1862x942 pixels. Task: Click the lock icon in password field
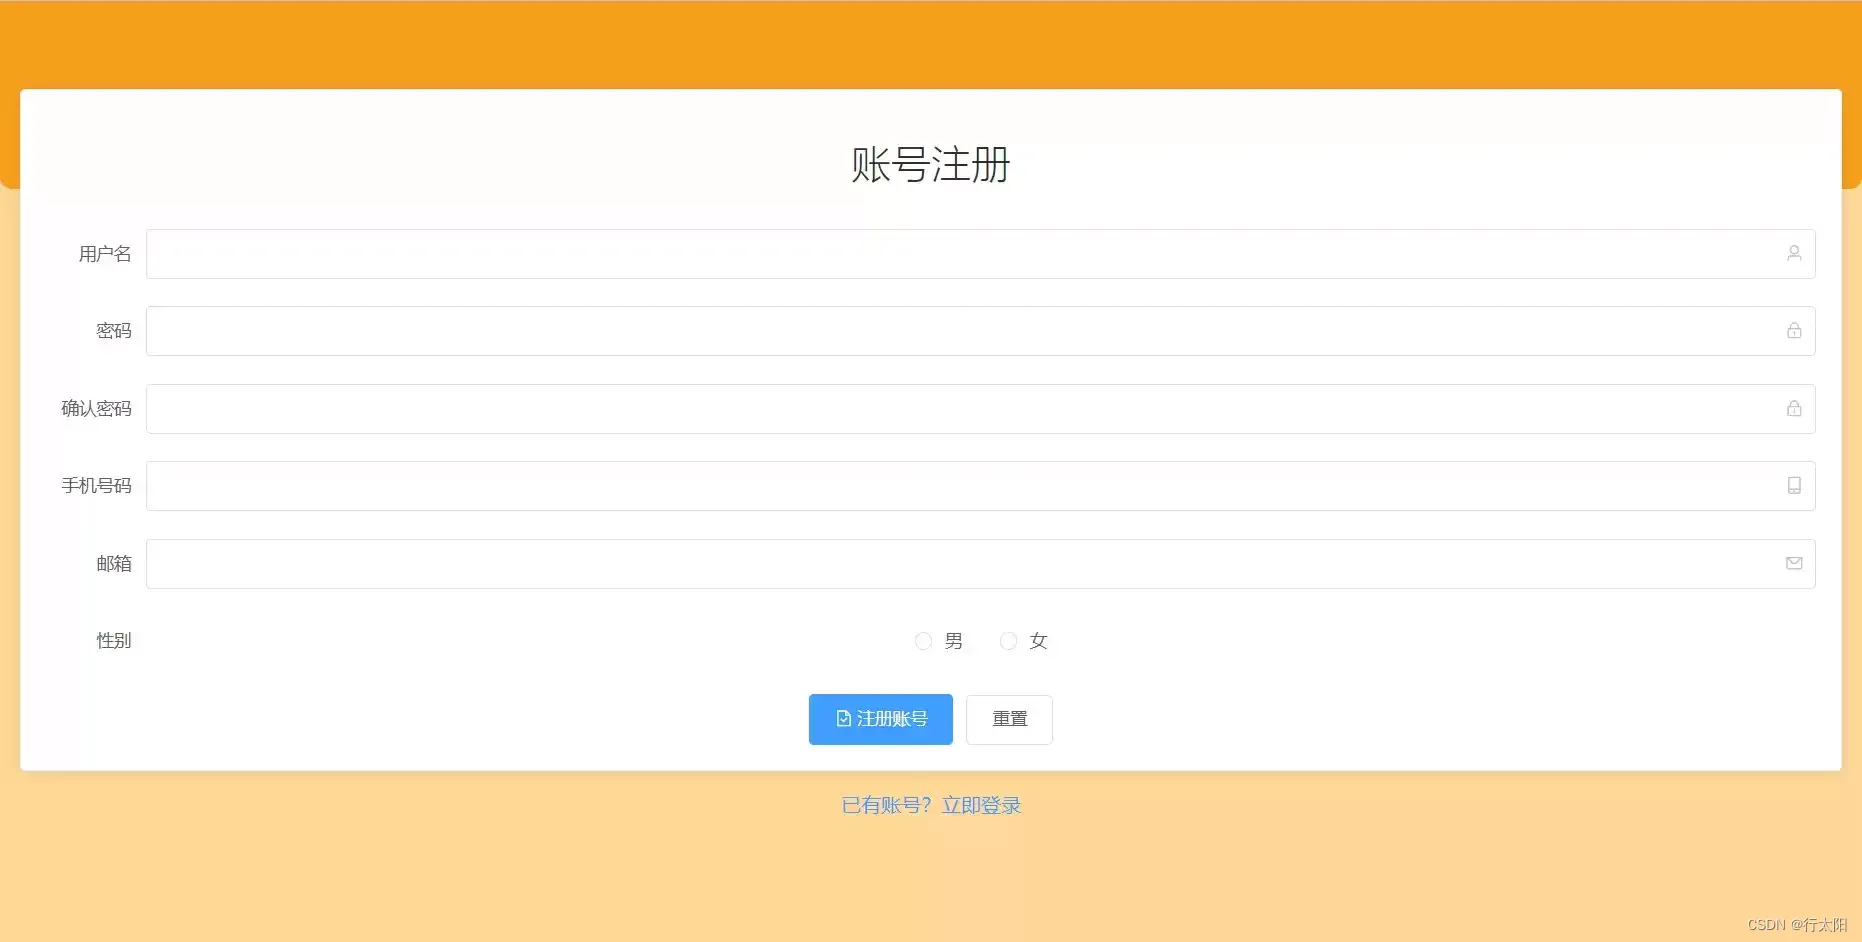tap(1794, 331)
